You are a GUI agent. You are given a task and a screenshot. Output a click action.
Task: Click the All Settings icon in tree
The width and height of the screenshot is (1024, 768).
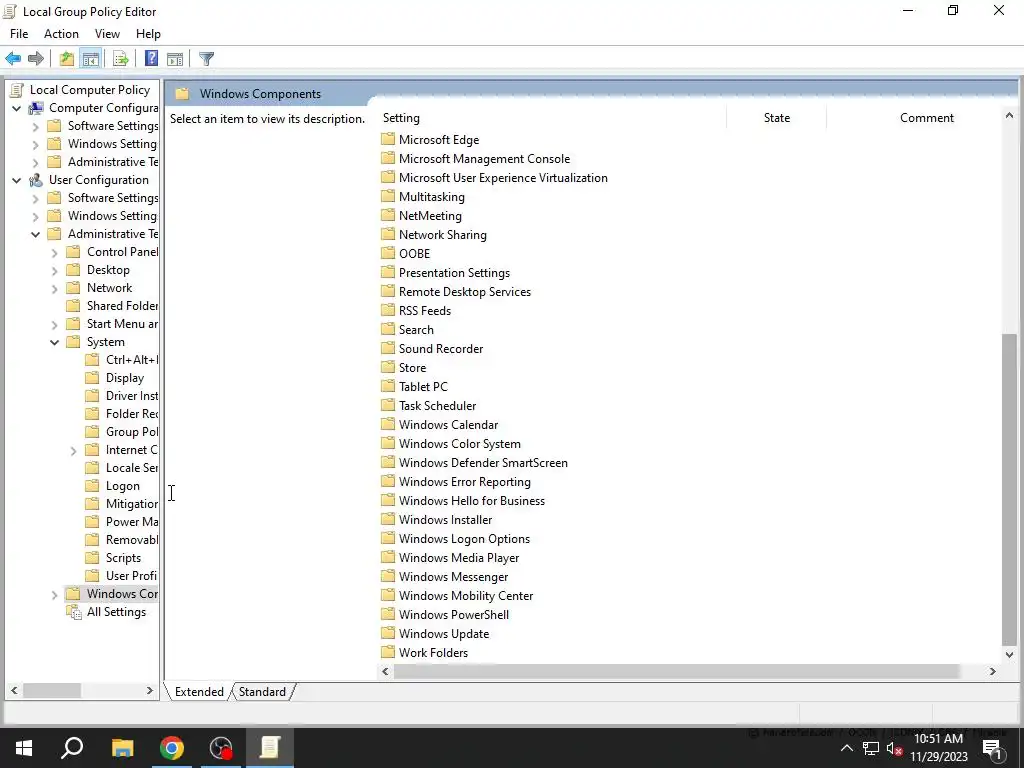pos(74,612)
